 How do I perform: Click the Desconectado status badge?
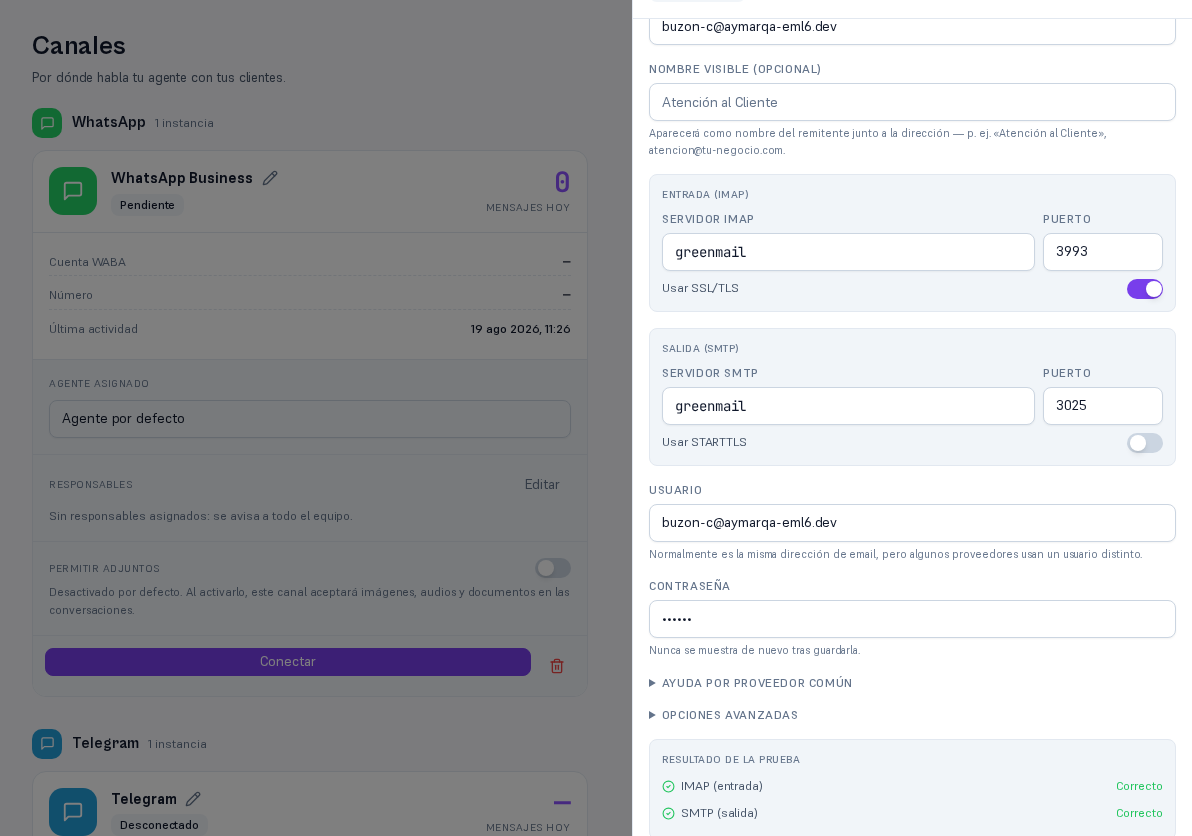[x=160, y=825]
